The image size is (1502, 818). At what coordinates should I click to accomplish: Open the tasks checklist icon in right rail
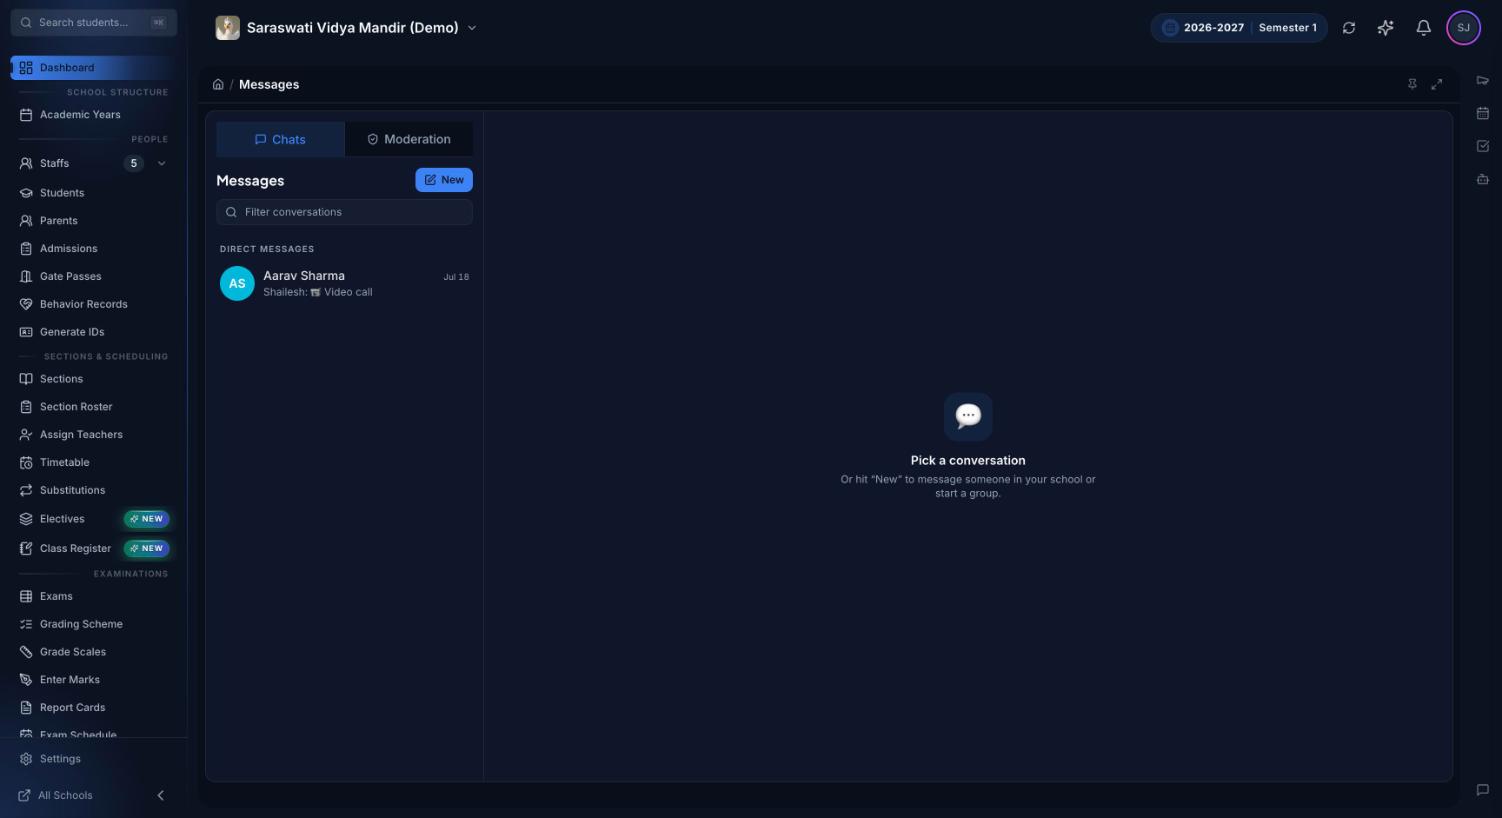coord(1482,146)
